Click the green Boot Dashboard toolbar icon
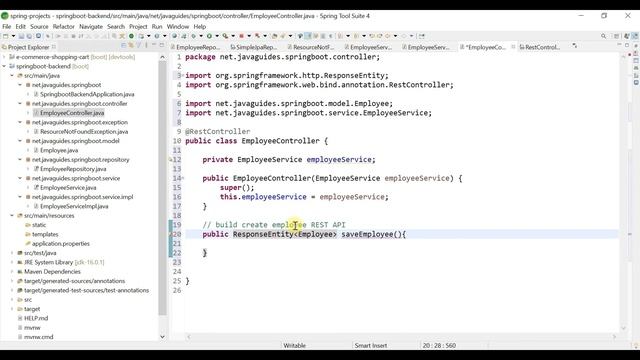Image resolution: width=640 pixels, height=360 pixels. (131, 36)
